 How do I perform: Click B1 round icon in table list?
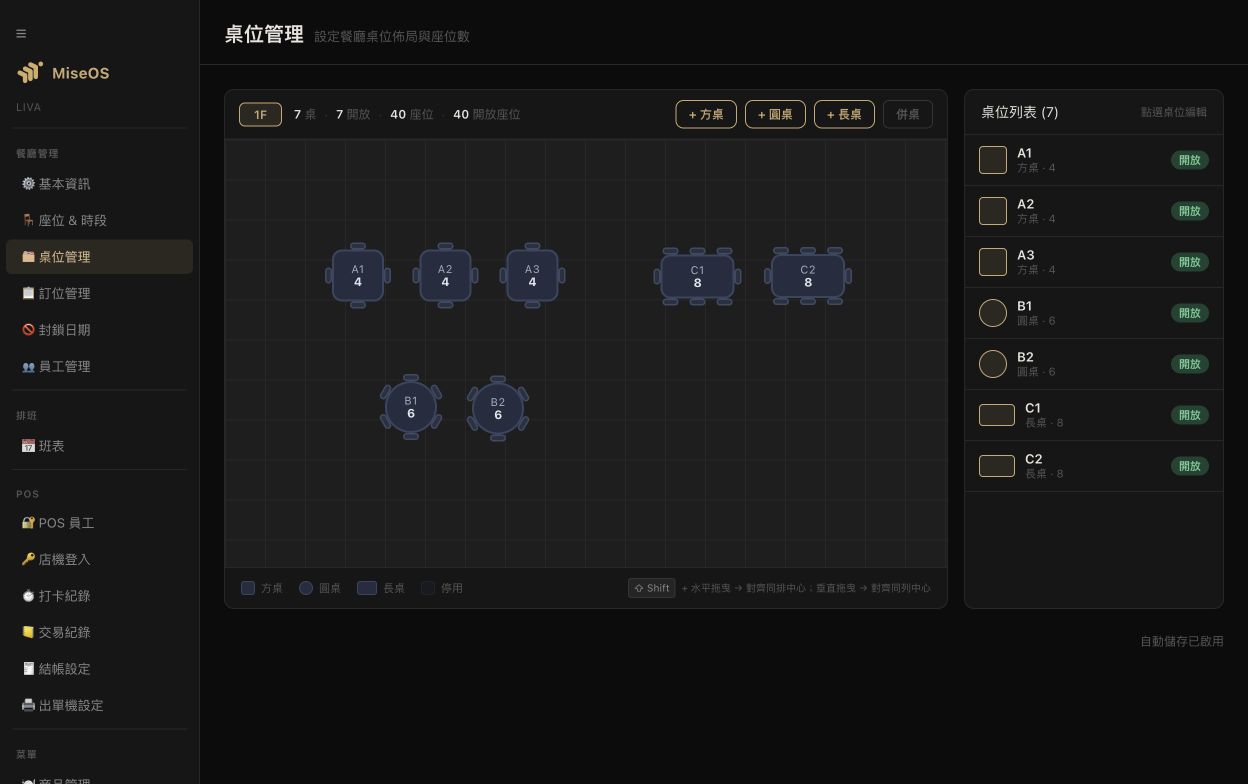(x=993, y=313)
